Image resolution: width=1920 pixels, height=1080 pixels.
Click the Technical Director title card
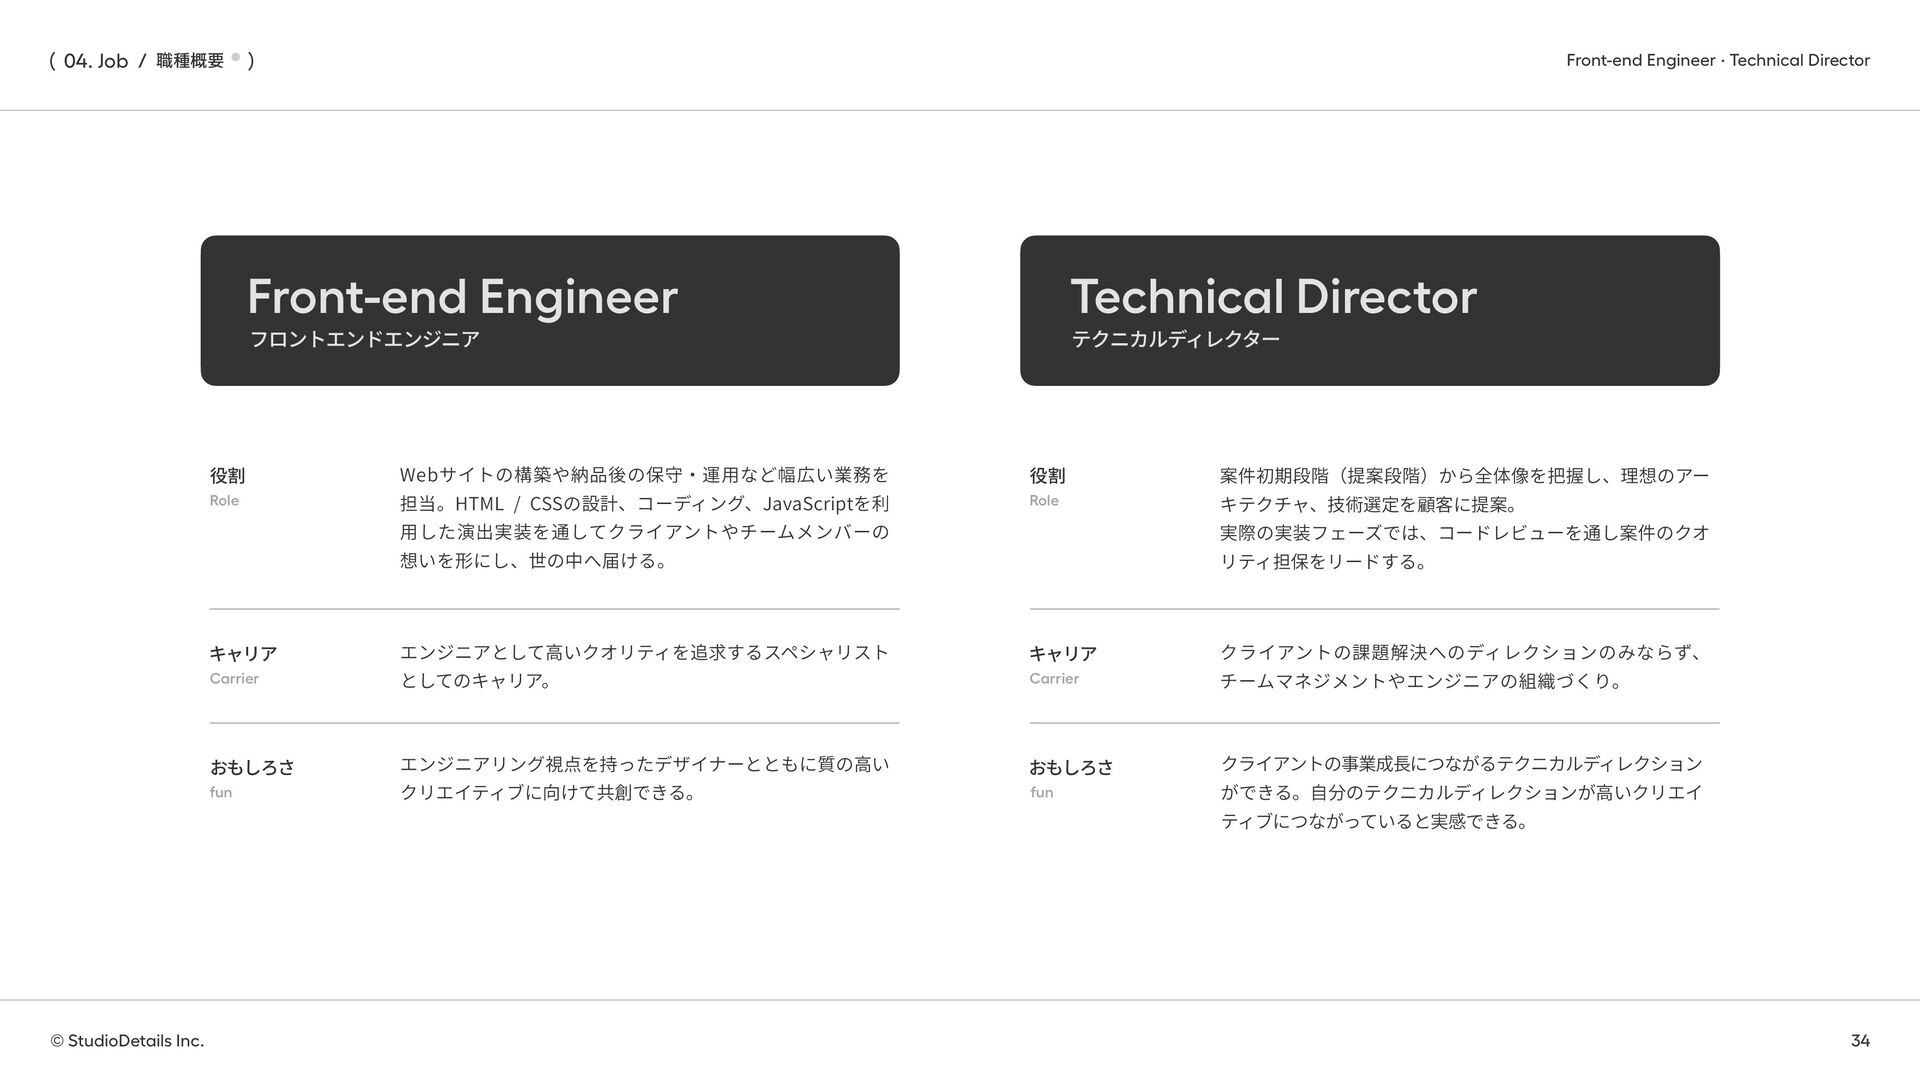[x=1370, y=310]
